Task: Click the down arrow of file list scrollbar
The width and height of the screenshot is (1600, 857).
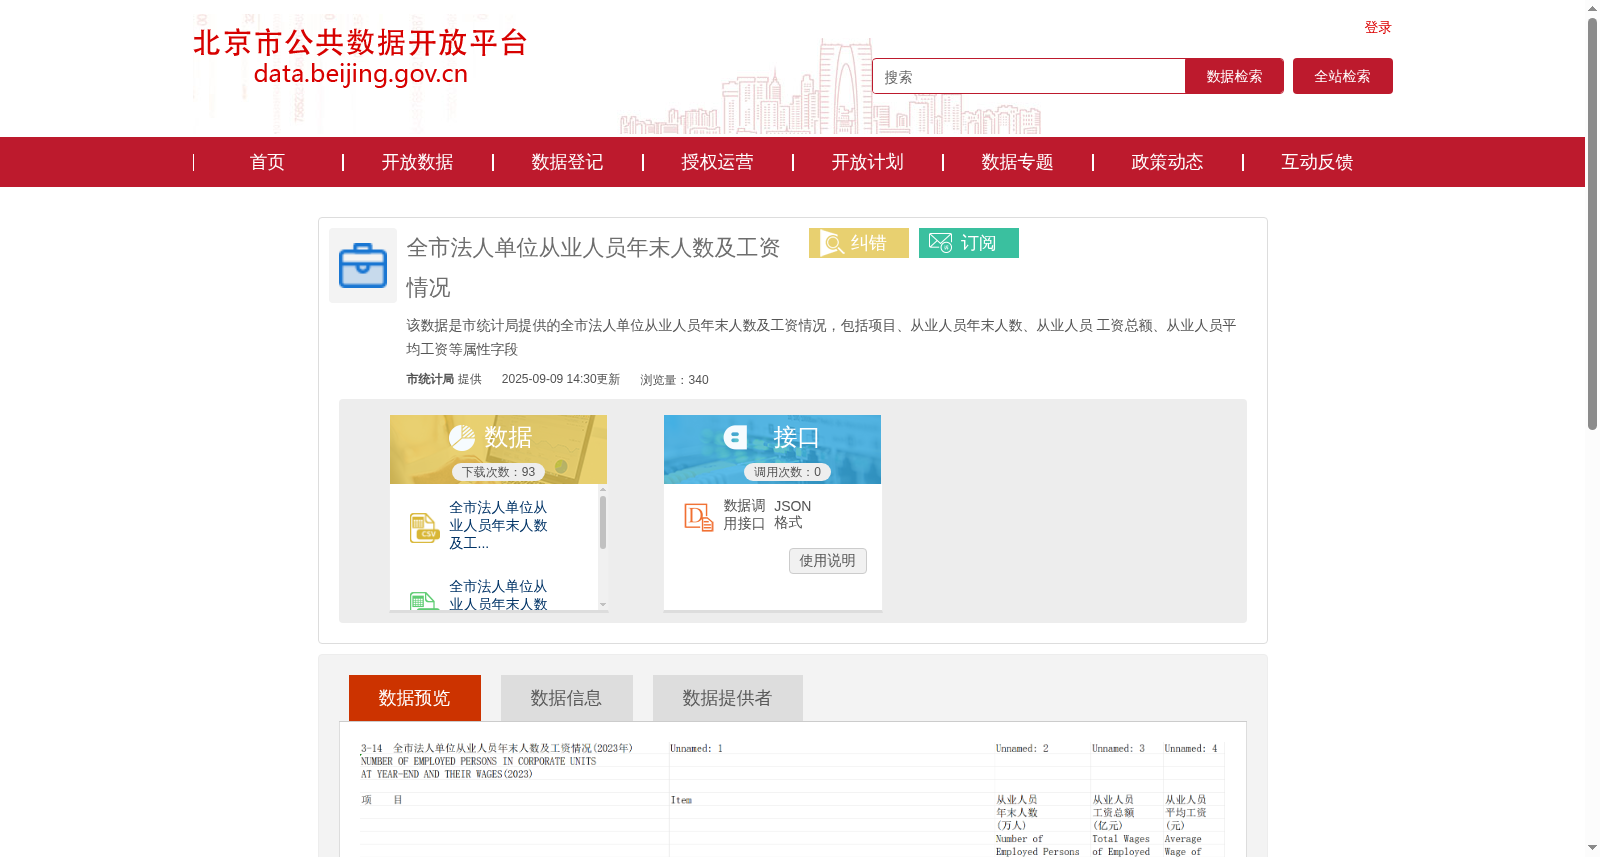Action: [603, 604]
